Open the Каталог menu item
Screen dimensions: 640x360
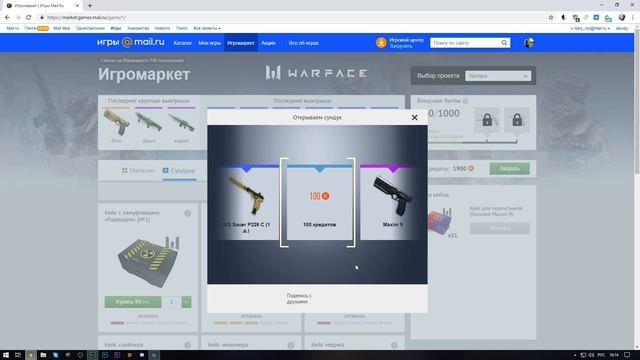182,43
